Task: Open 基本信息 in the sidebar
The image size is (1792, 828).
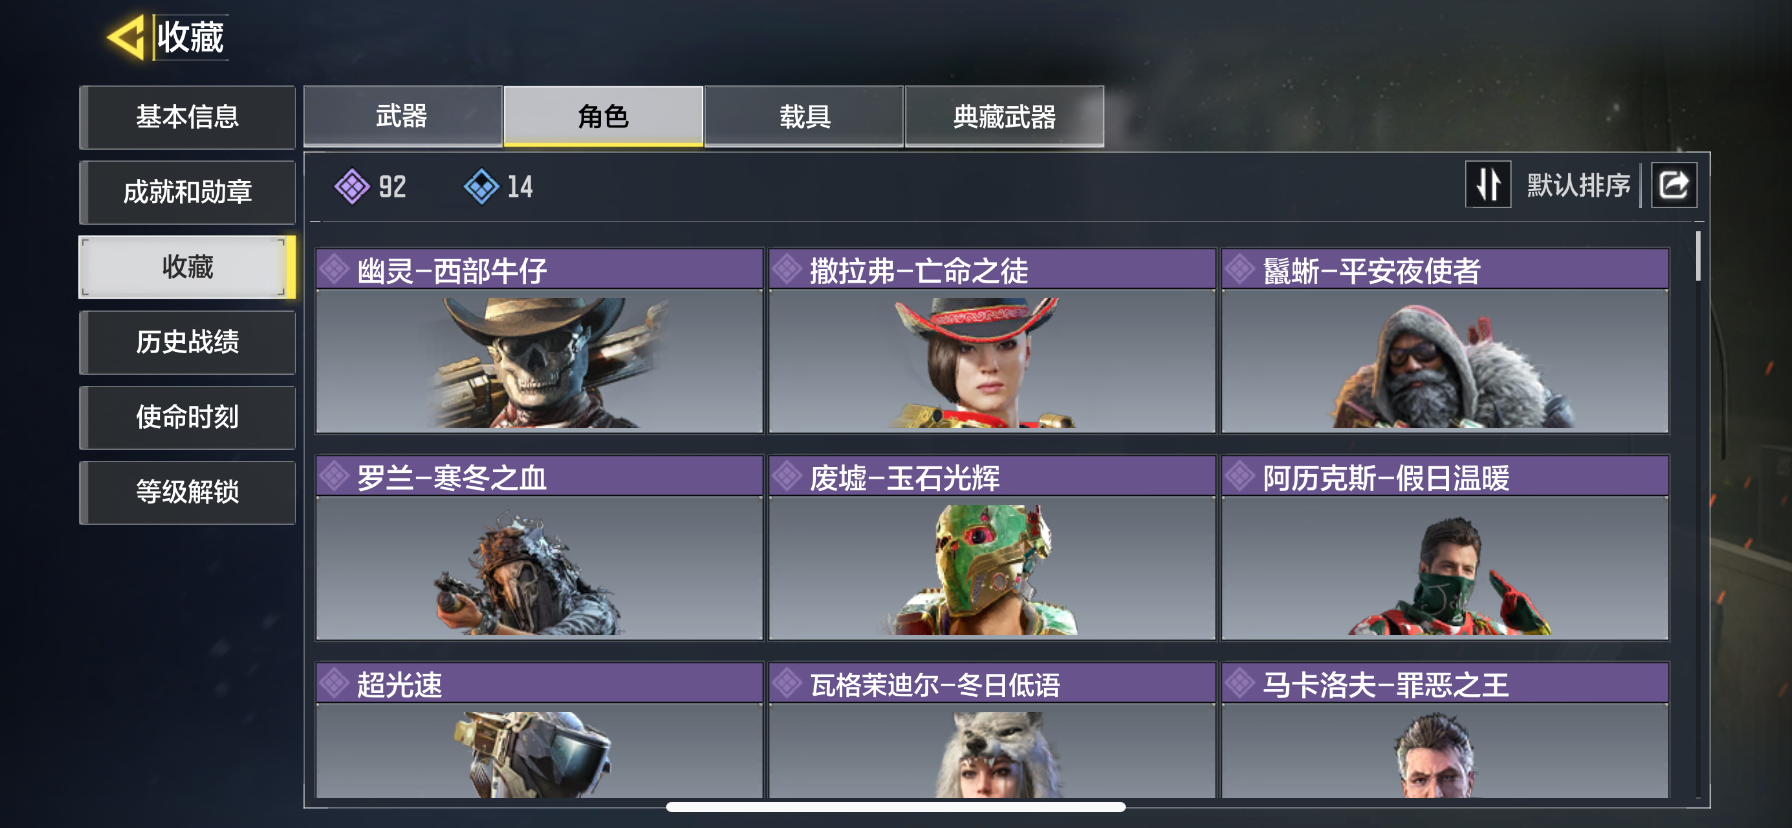Action: (188, 117)
